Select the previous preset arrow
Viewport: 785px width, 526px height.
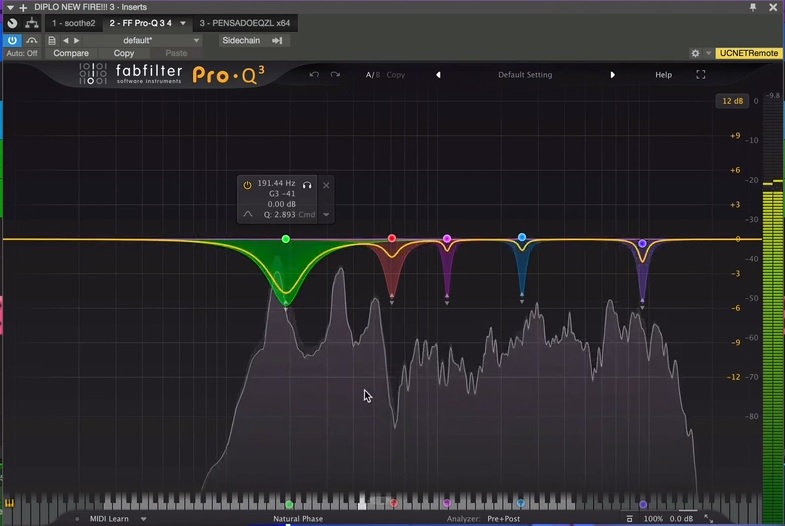click(438, 75)
